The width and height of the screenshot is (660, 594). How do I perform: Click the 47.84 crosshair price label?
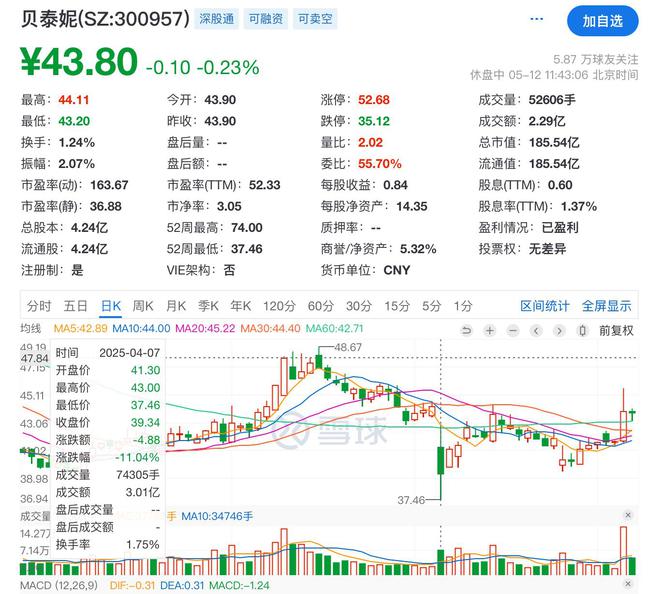pos(35,358)
